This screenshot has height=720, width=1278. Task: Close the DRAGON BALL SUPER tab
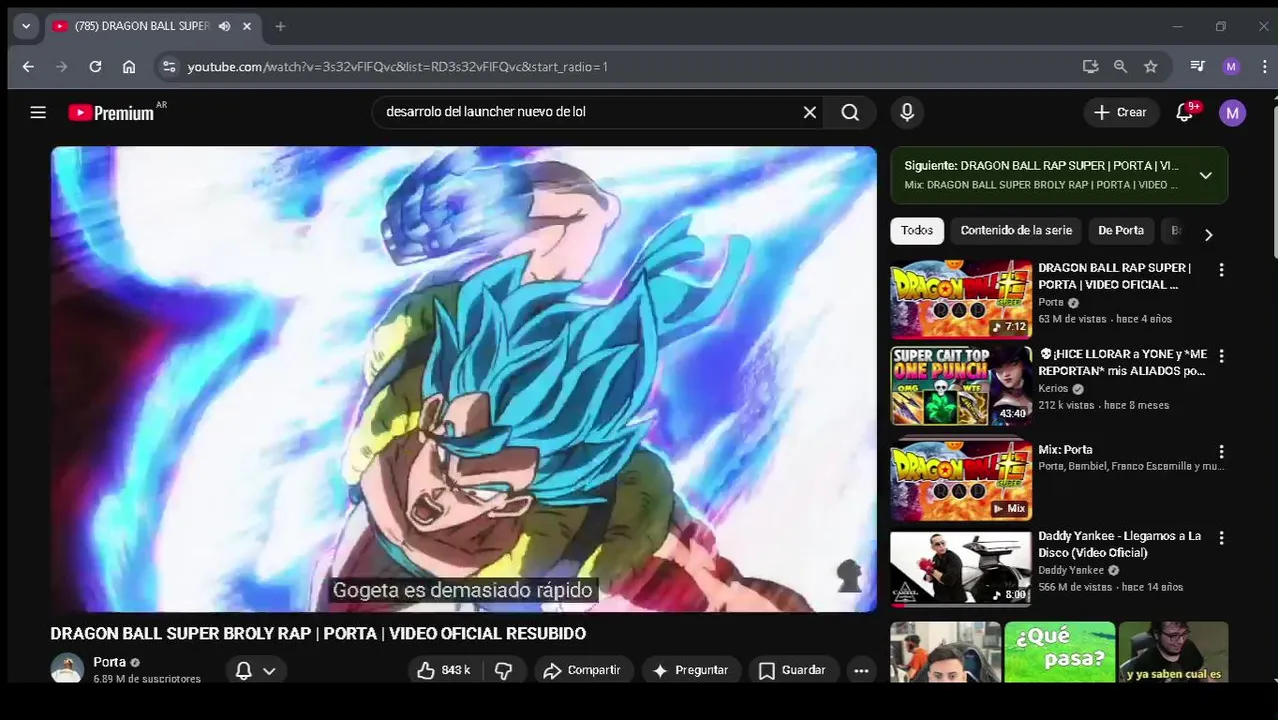click(247, 26)
